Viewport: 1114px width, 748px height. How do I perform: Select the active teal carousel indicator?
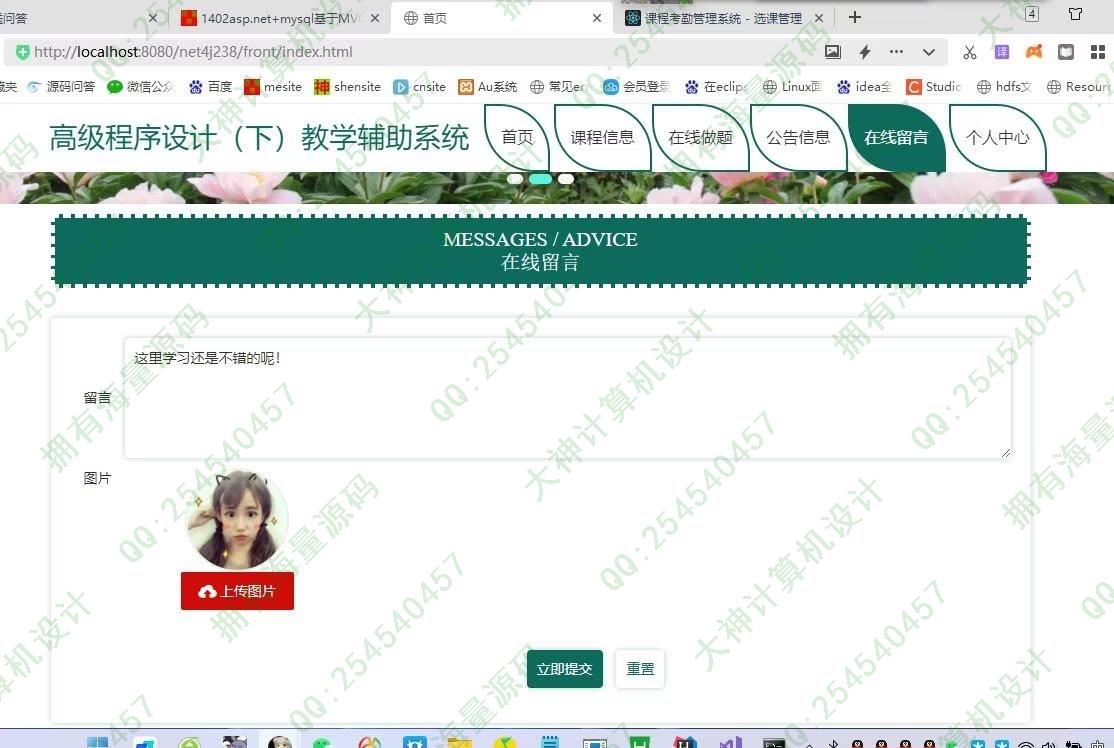541,179
